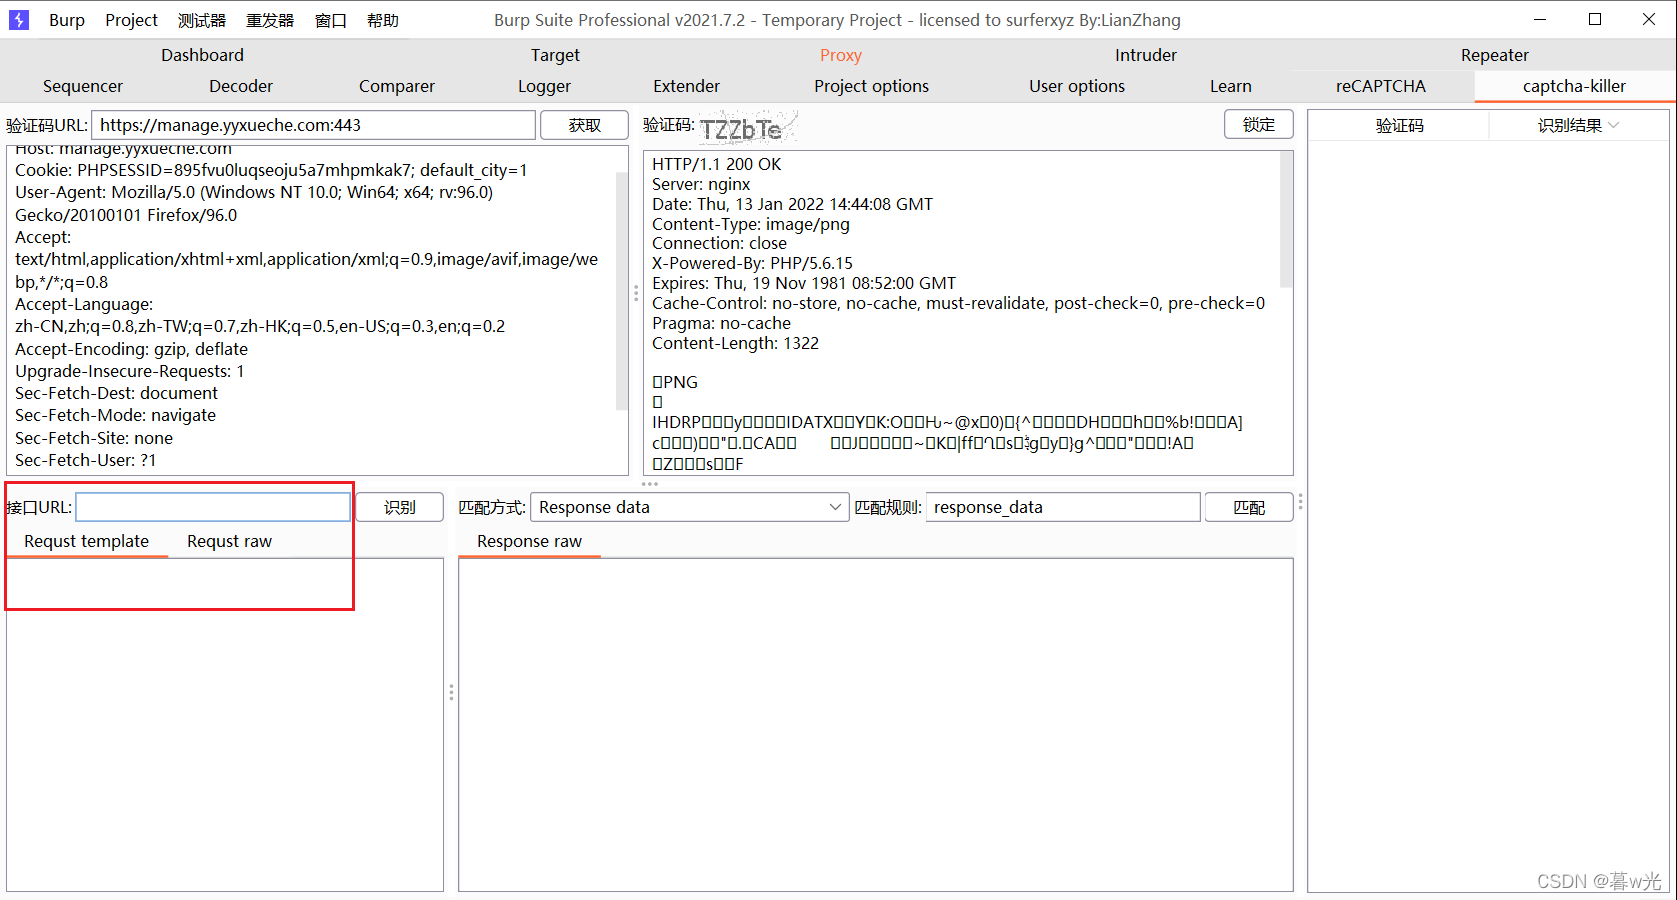
Task: Open the Burp menu
Action: pyautogui.click(x=67, y=20)
